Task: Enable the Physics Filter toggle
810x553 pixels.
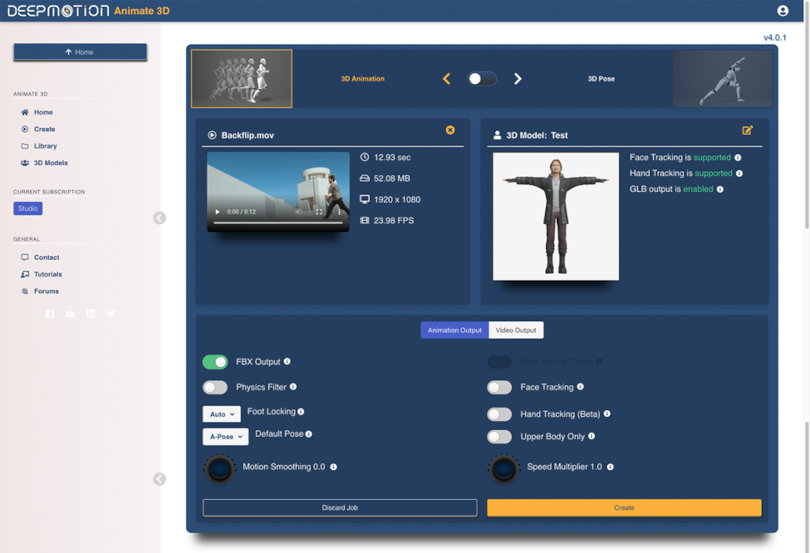Action: point(215,387)
